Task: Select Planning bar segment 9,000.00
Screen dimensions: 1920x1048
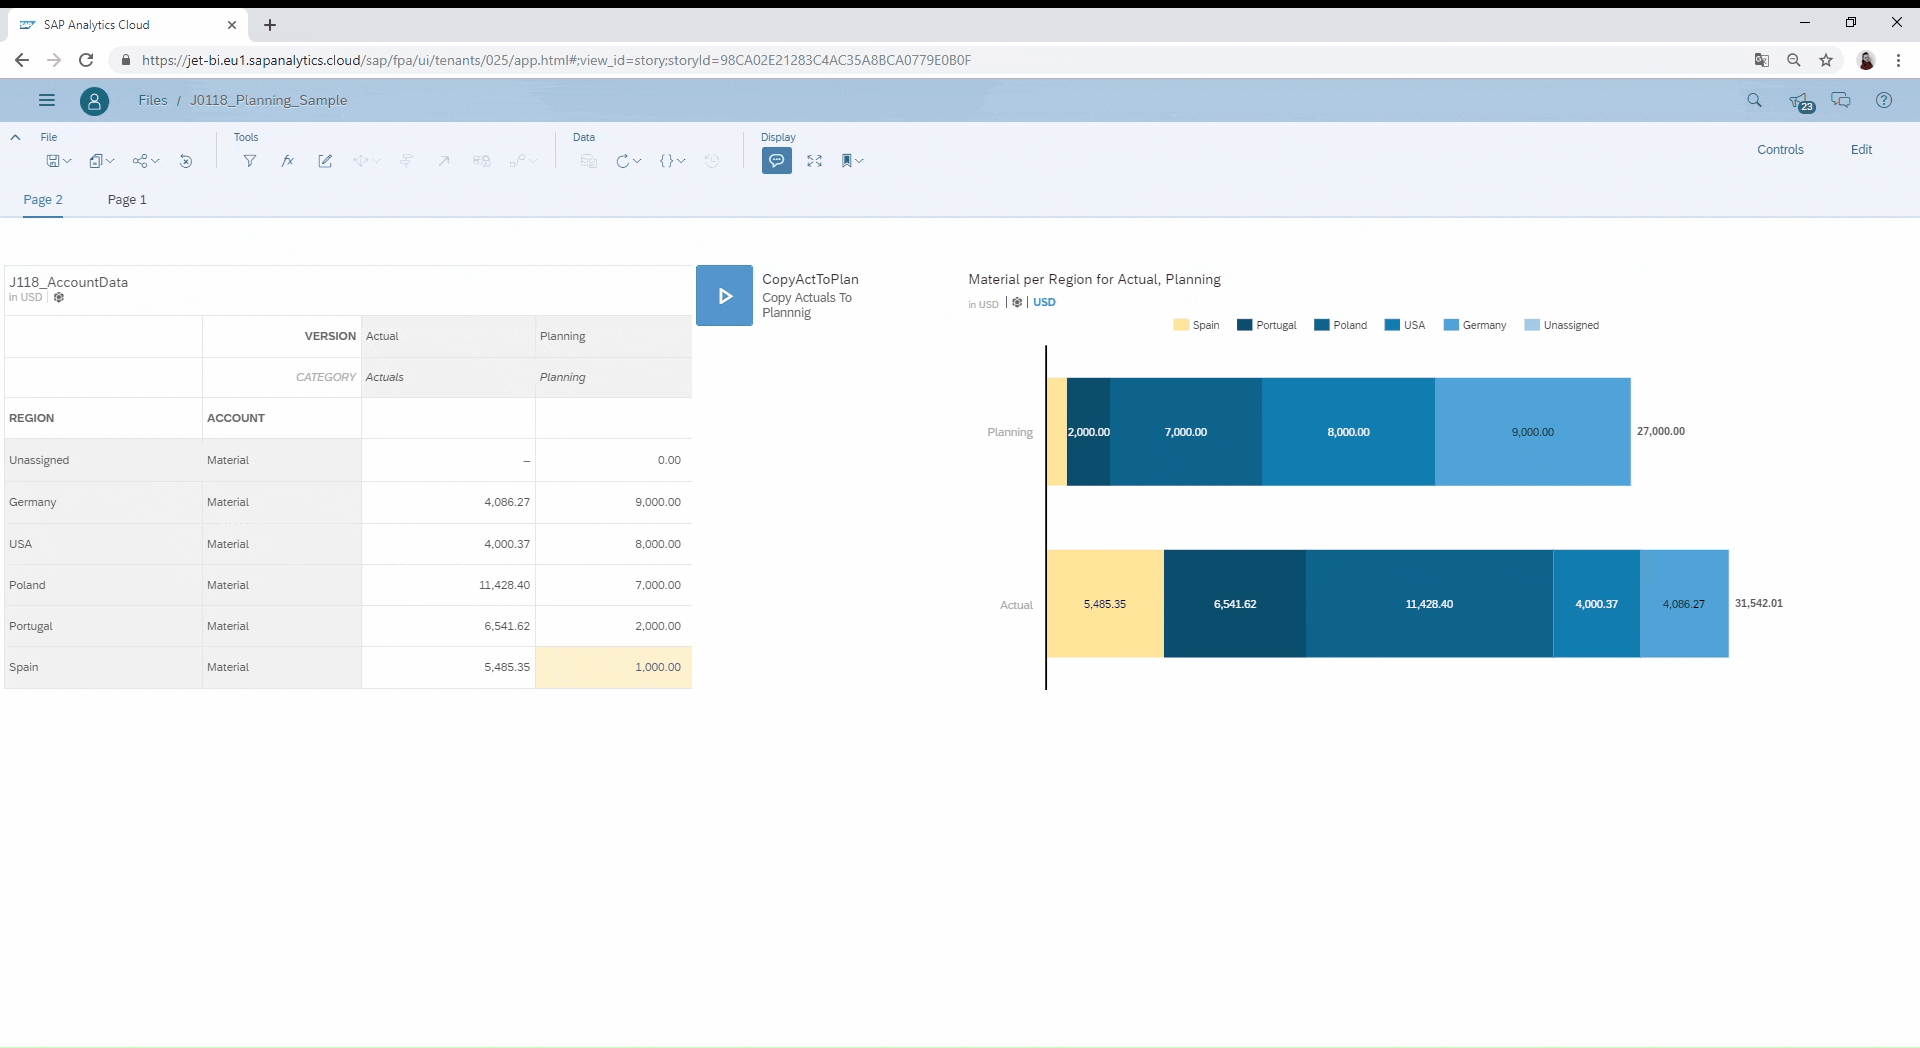Action: [1533, 432]
